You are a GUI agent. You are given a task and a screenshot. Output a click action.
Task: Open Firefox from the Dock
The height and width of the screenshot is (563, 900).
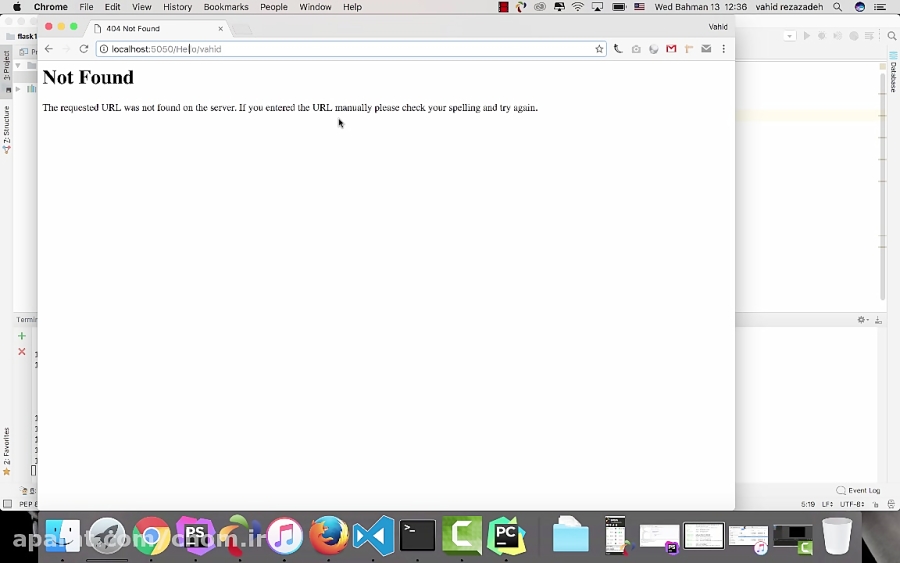pyautogui.click(x=328, y=536)
